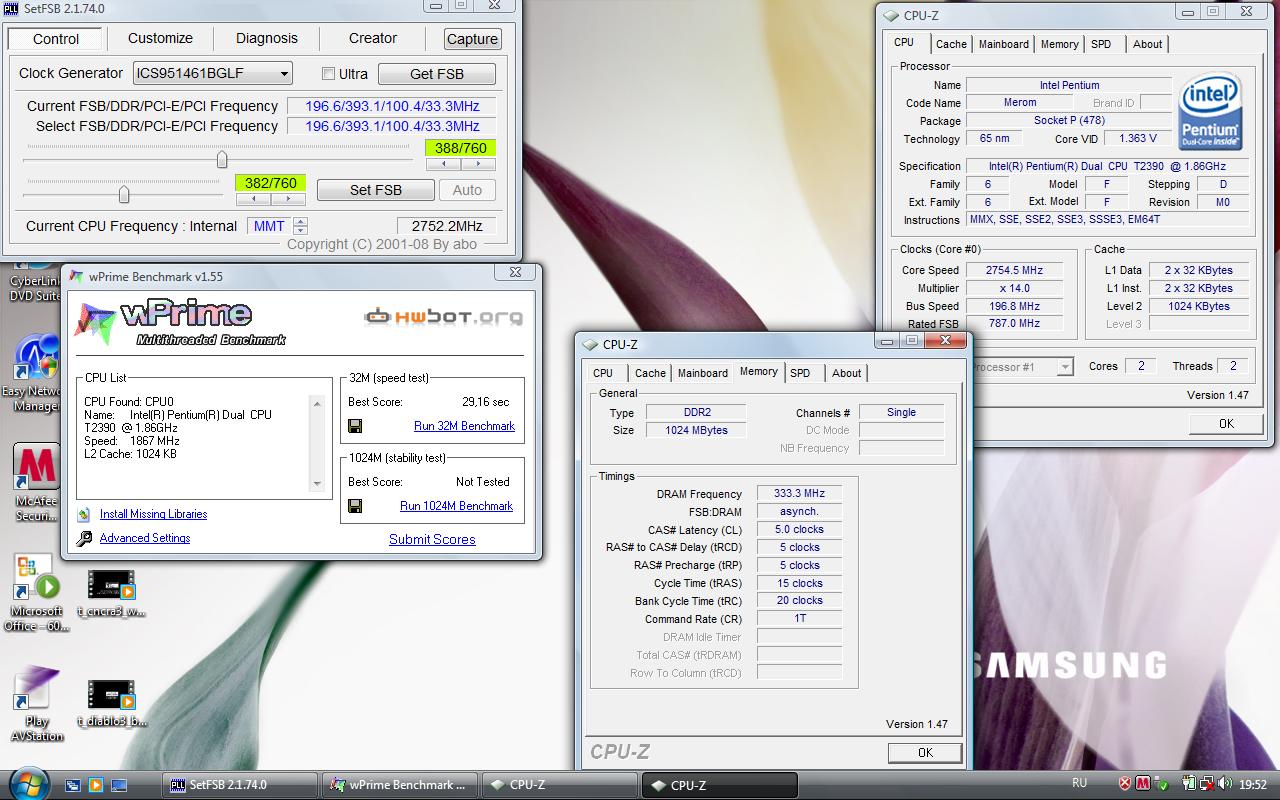The height and width of the screenshot is (800, 1280).
Task: Open the t_diablo3 video file icon
Action: point(111,703)
